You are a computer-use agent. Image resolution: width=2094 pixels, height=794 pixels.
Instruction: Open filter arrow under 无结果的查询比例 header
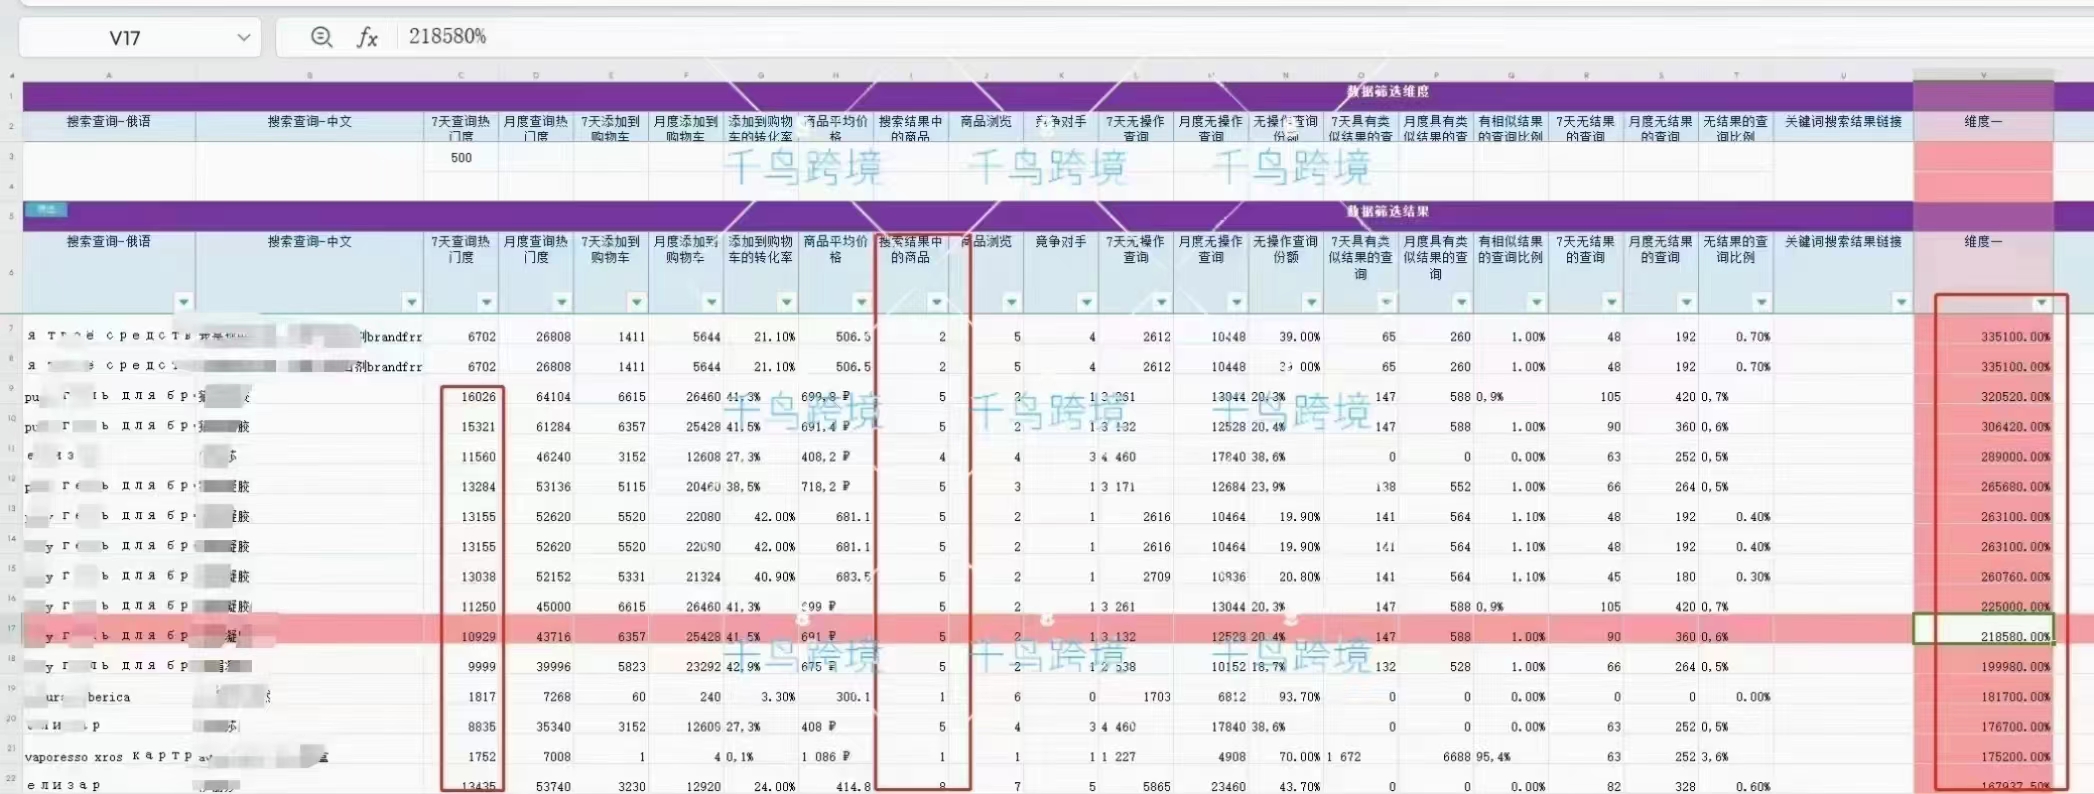pos(1761,302)
